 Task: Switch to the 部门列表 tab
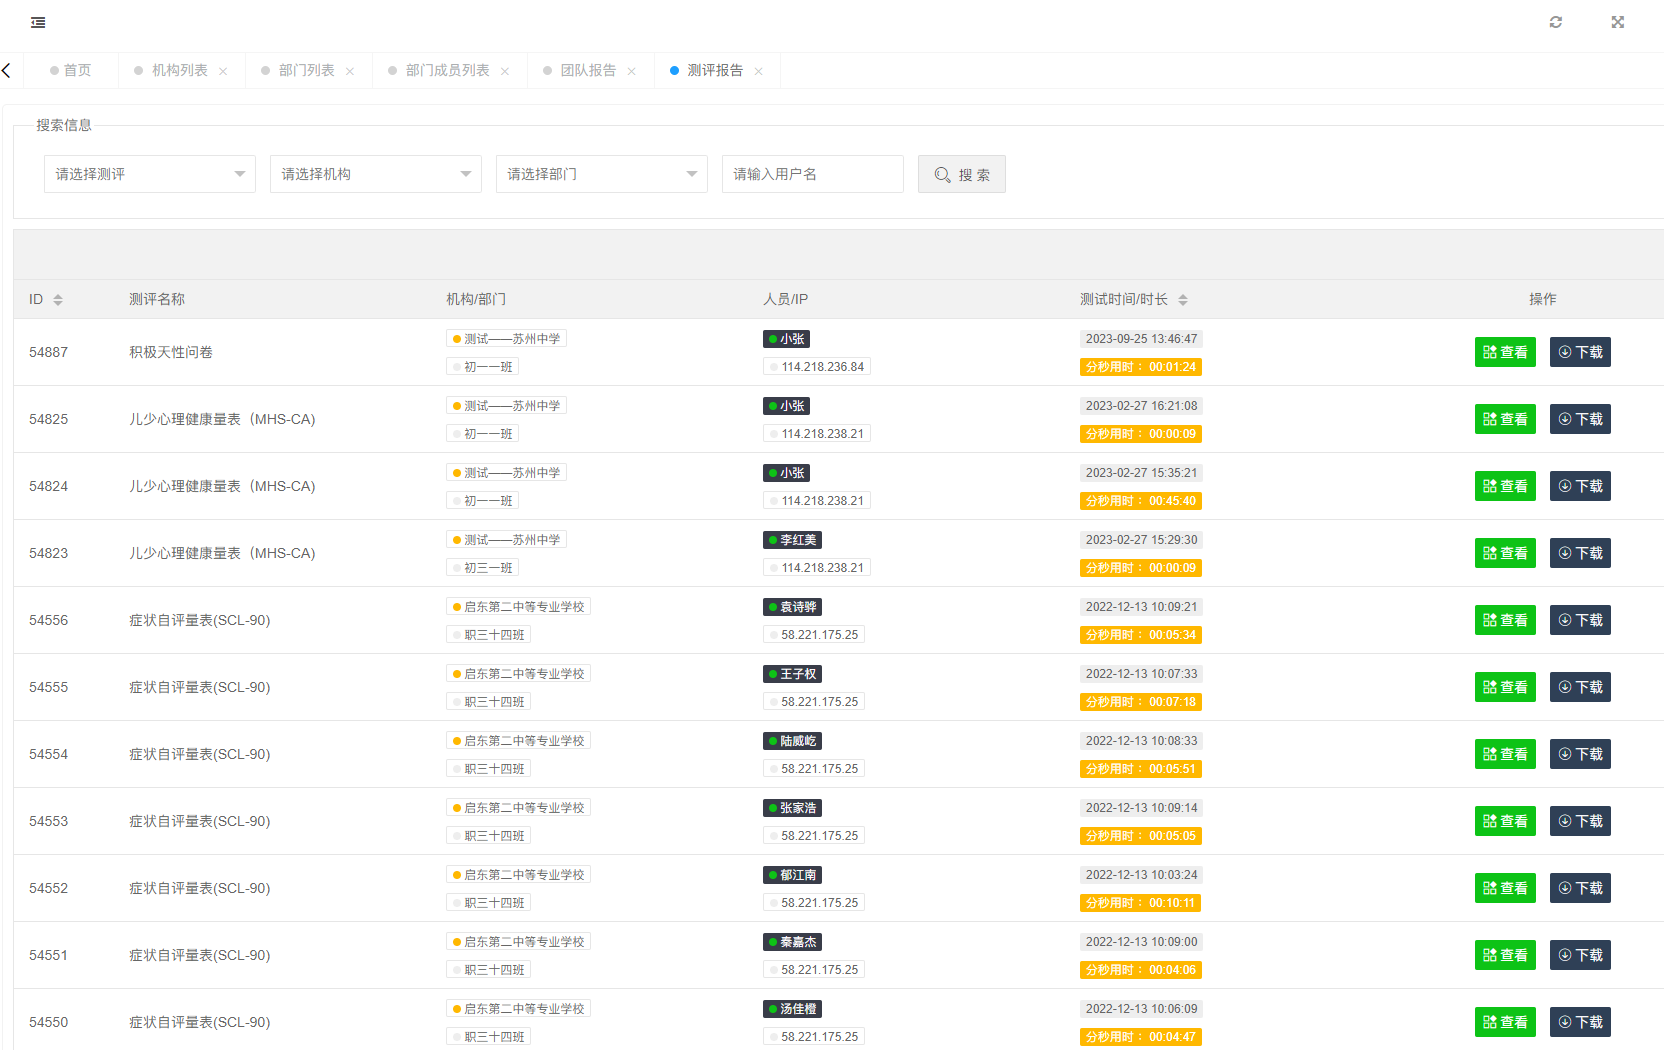tap(307, 70)
